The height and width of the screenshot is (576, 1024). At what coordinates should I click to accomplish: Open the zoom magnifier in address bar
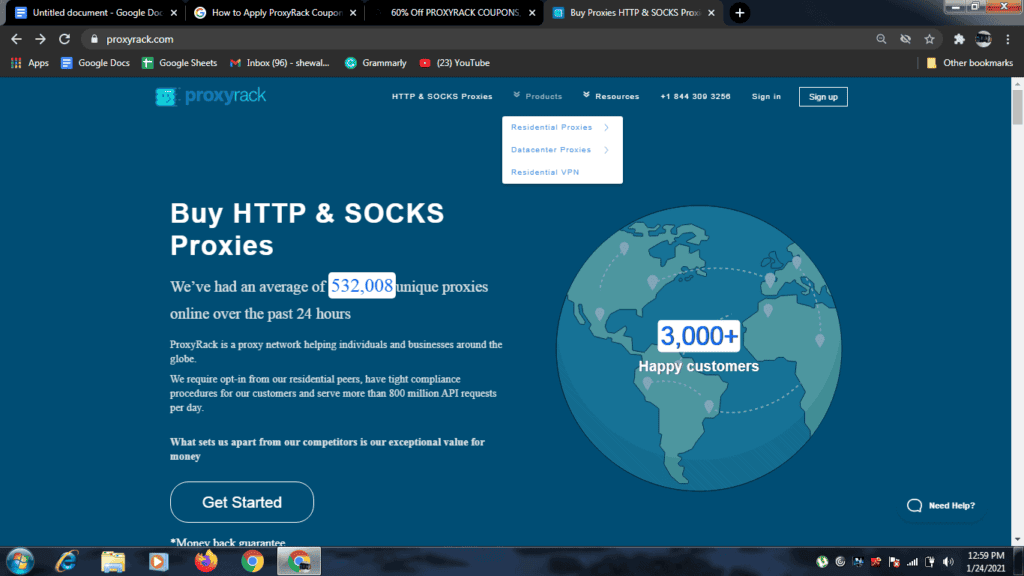[x=881, y=39]
